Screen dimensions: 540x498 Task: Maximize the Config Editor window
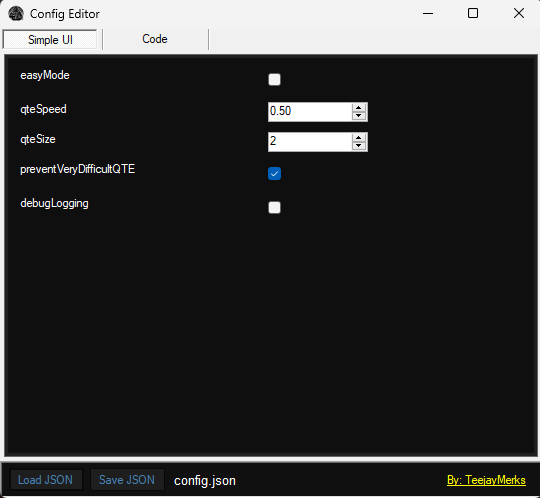473,14
